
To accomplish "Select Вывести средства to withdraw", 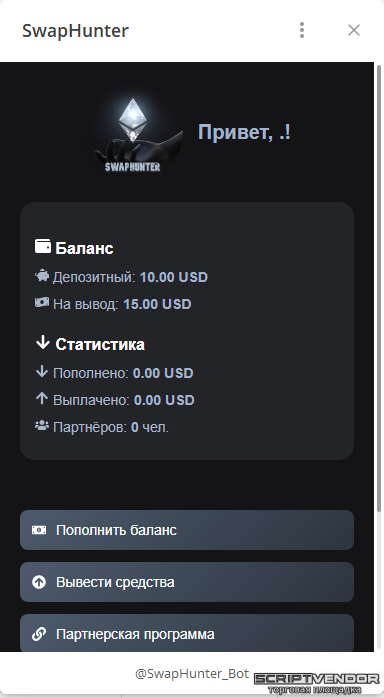I will [x=187, y=582].
